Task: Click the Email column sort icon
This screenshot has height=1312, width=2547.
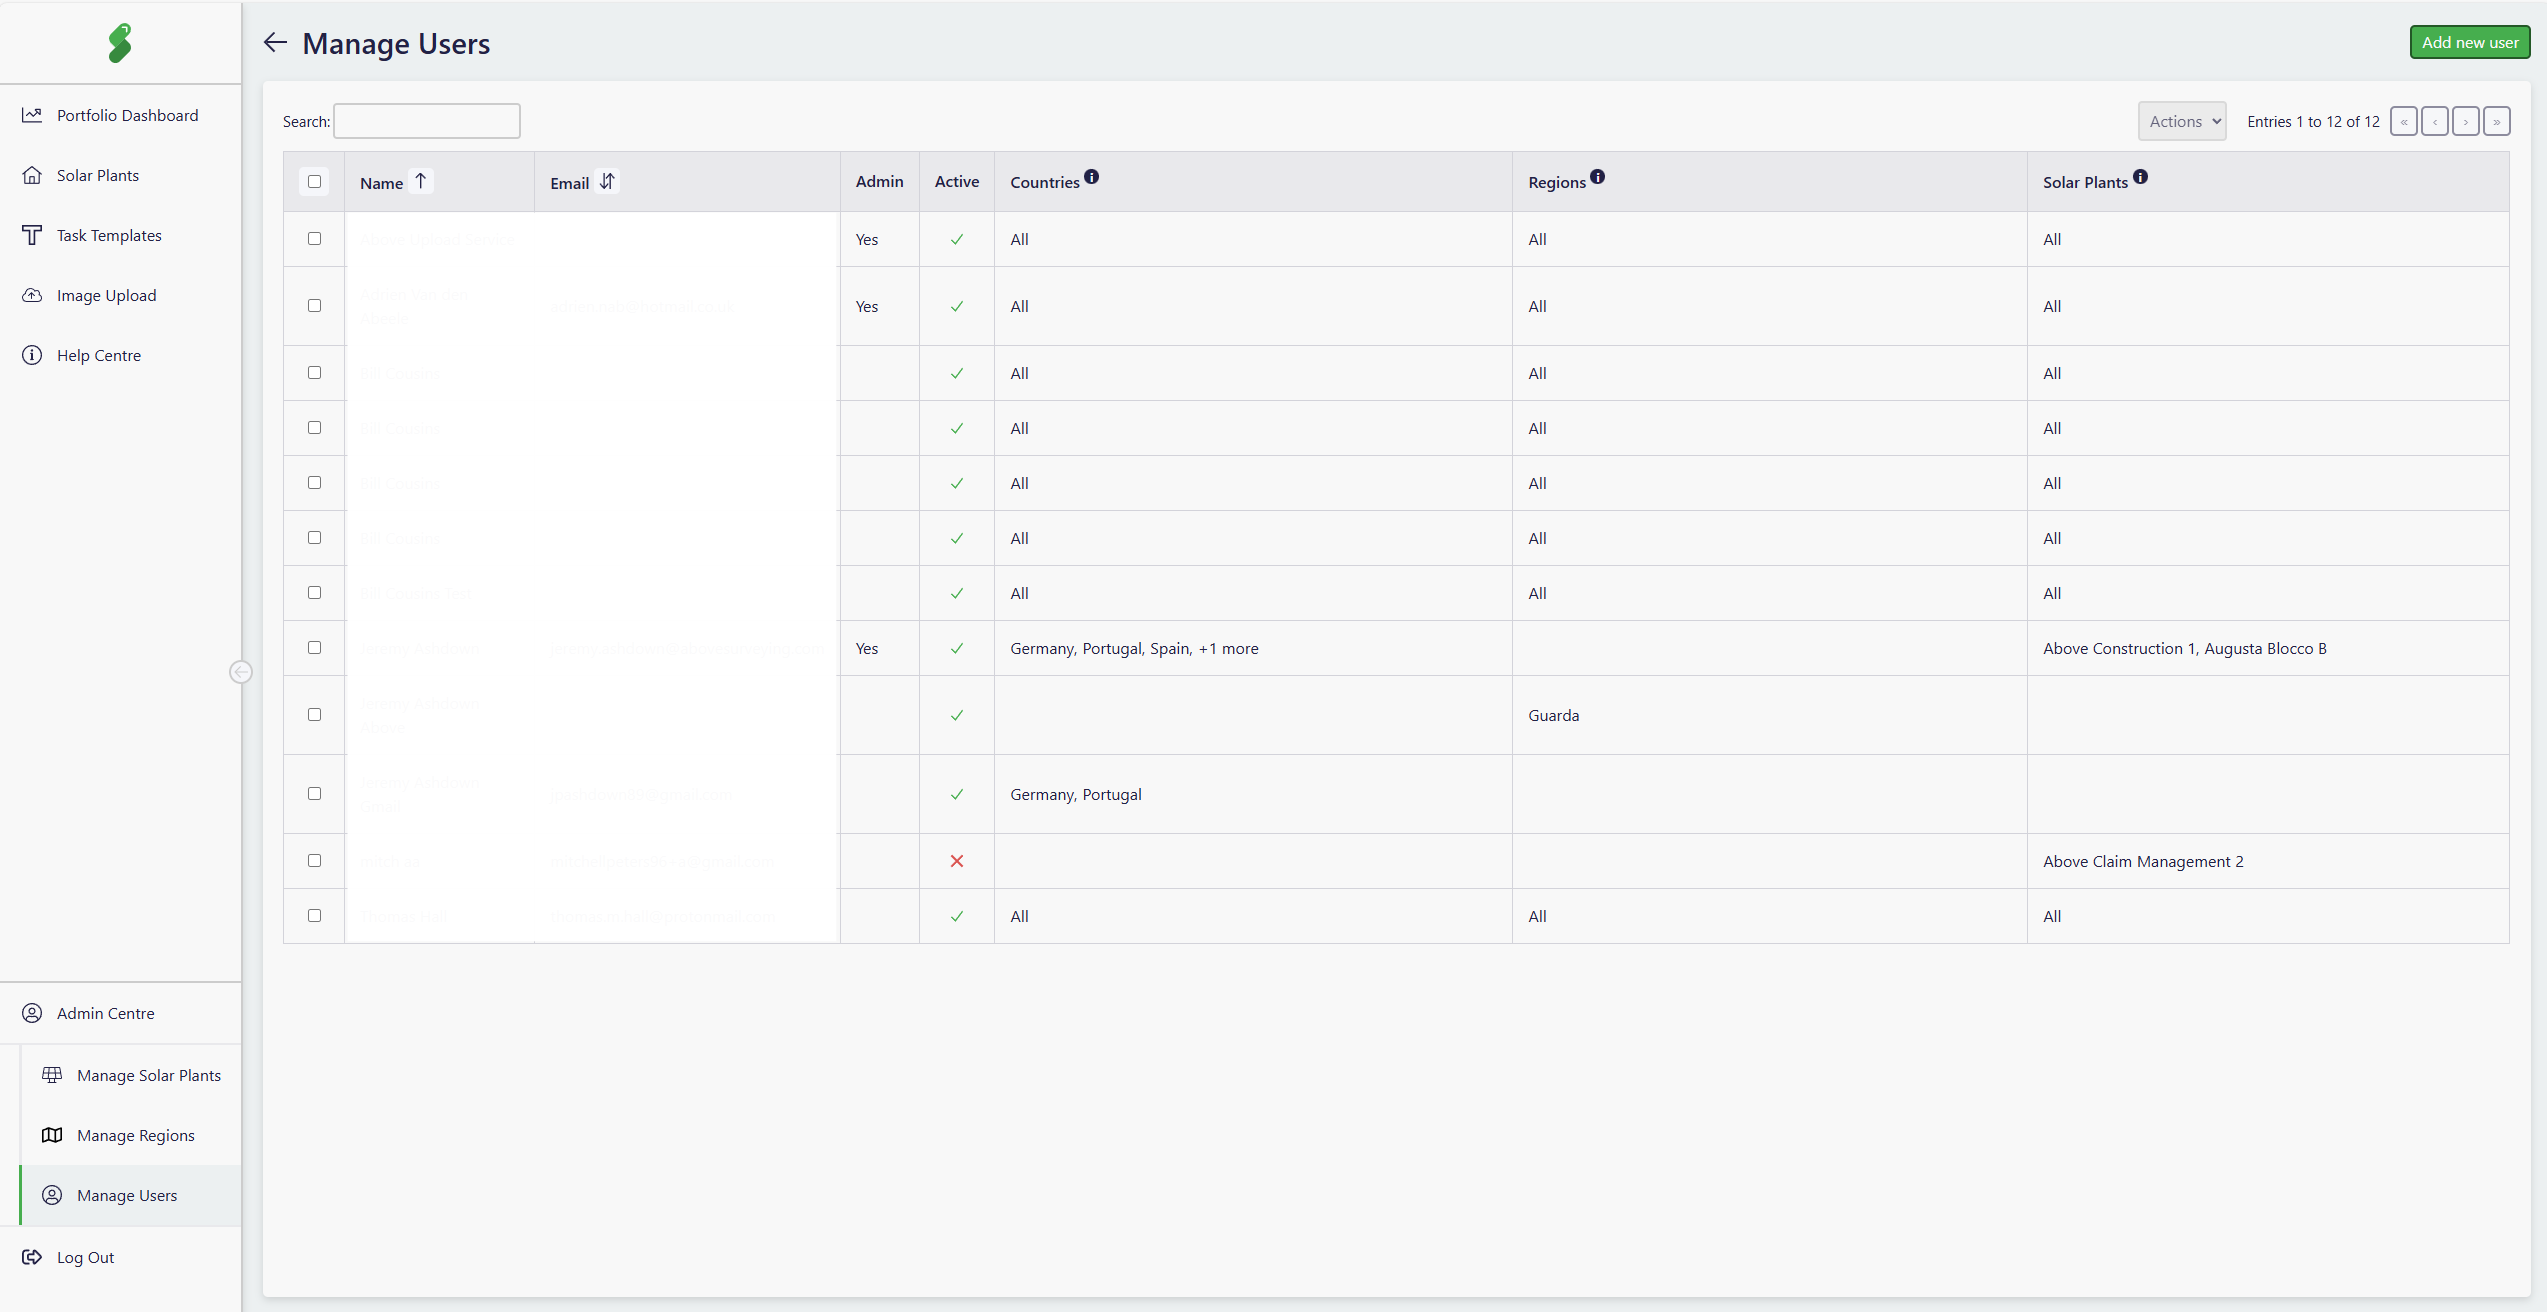Action: tap(607, 181)
